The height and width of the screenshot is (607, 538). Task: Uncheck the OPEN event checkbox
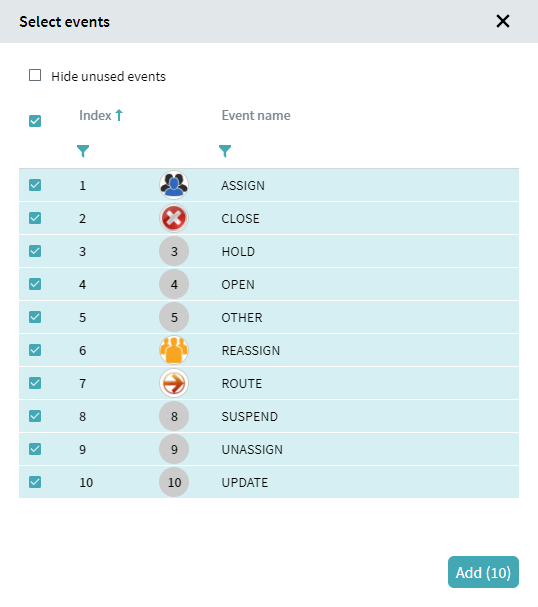coord(35,284)
